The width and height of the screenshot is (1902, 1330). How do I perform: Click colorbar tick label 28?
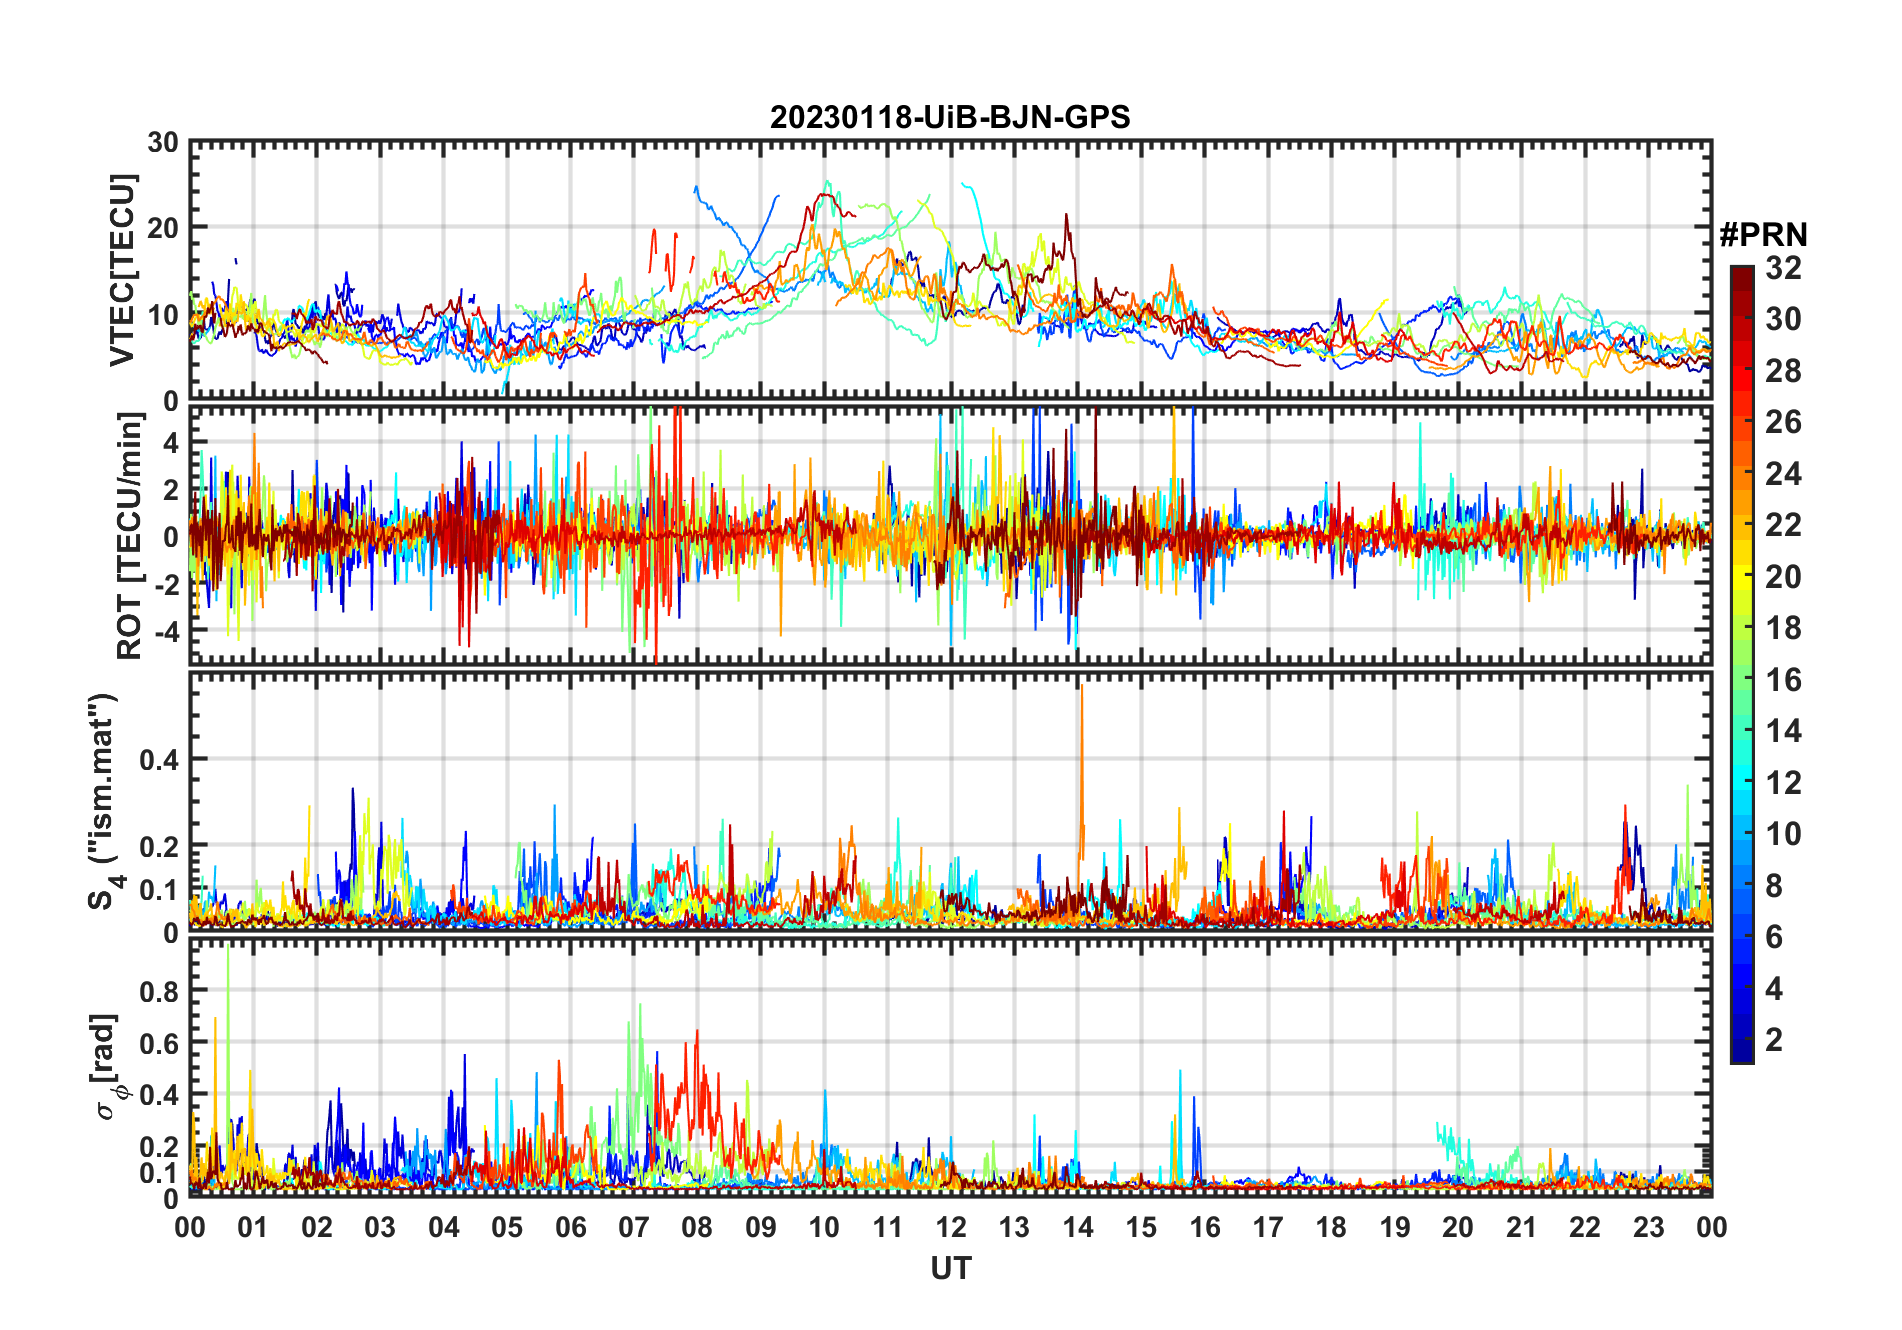click(1783, 371)
